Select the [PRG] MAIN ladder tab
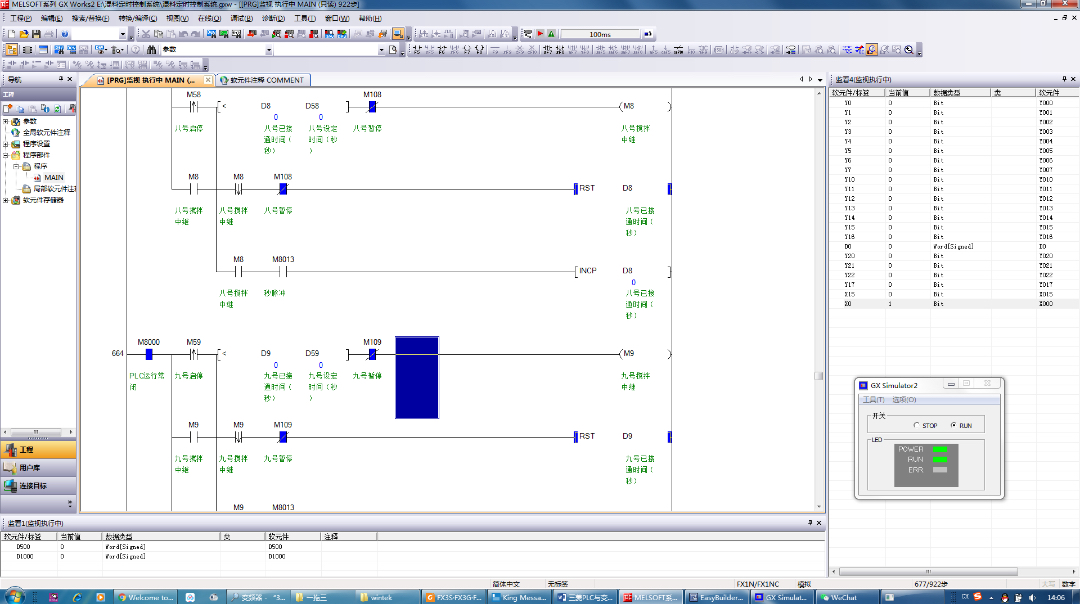Image resolution: width=1080 pixels, height=604 pixels. [149, 80]
